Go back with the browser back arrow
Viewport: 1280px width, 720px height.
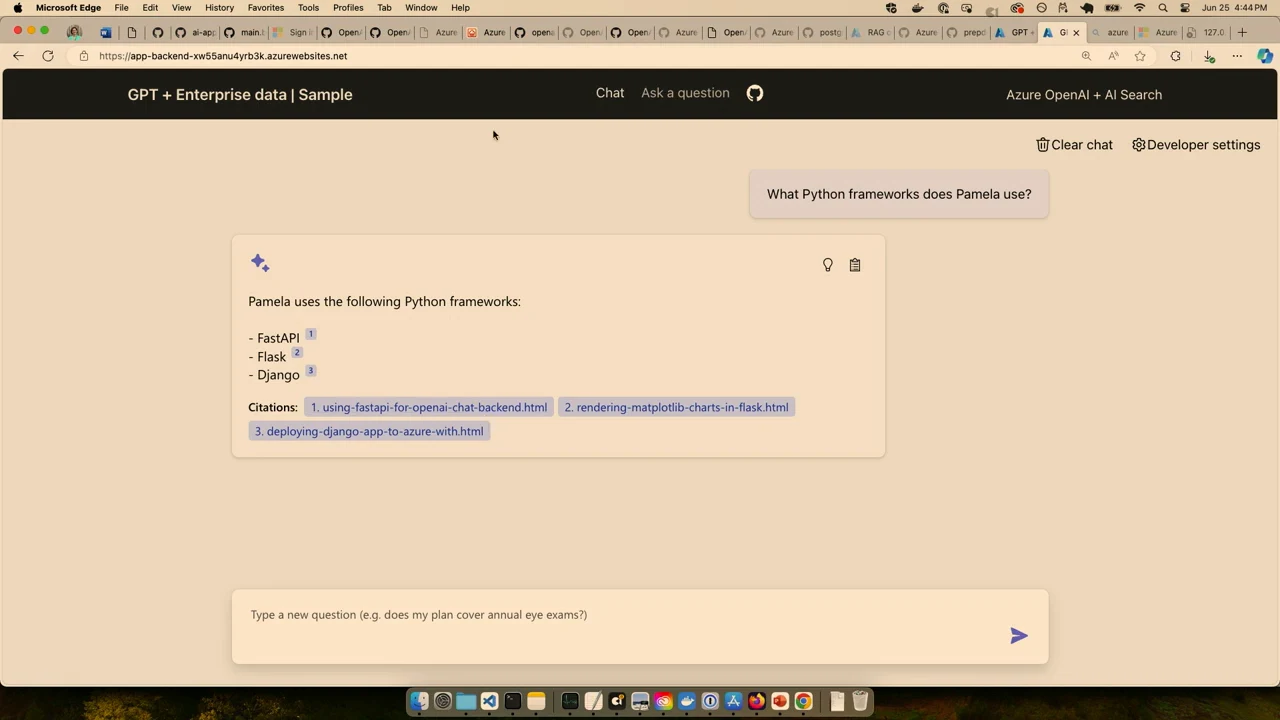[x=18, y=56]
